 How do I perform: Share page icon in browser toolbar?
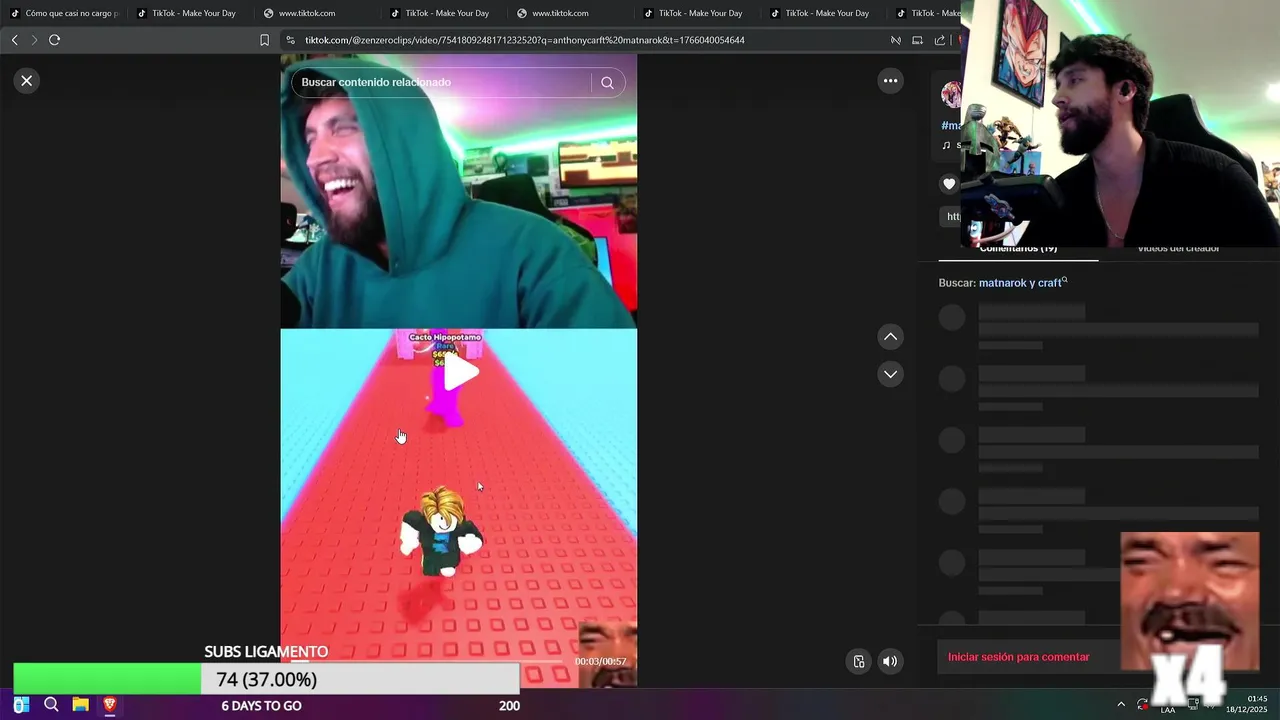click(940, 40)
